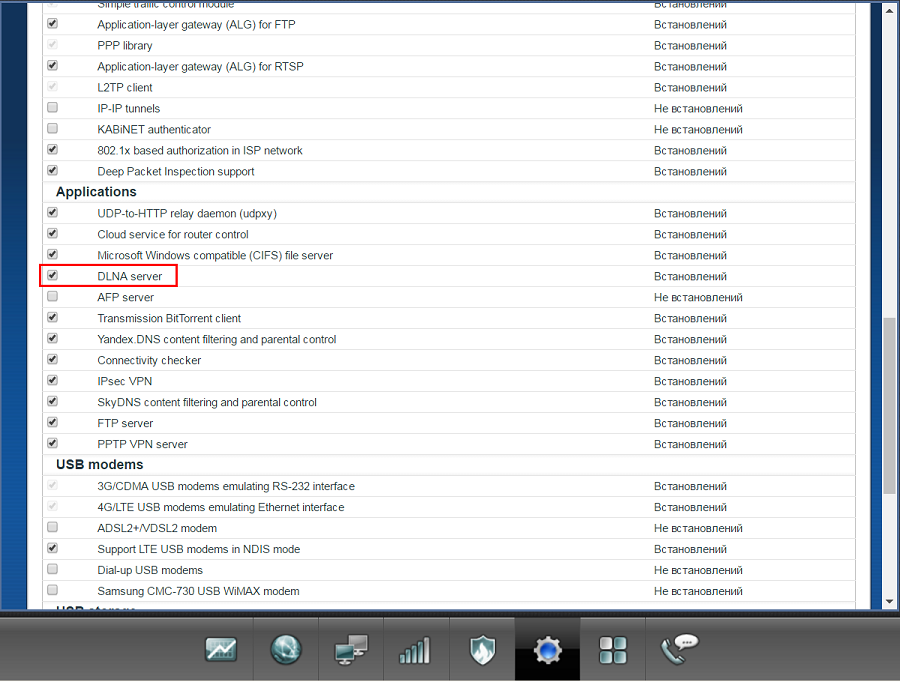Screen dimensions: 900x682
Task: Check the Samsung CMC-730 USB WiMAX modem checkbox
Action: point(52,590)
